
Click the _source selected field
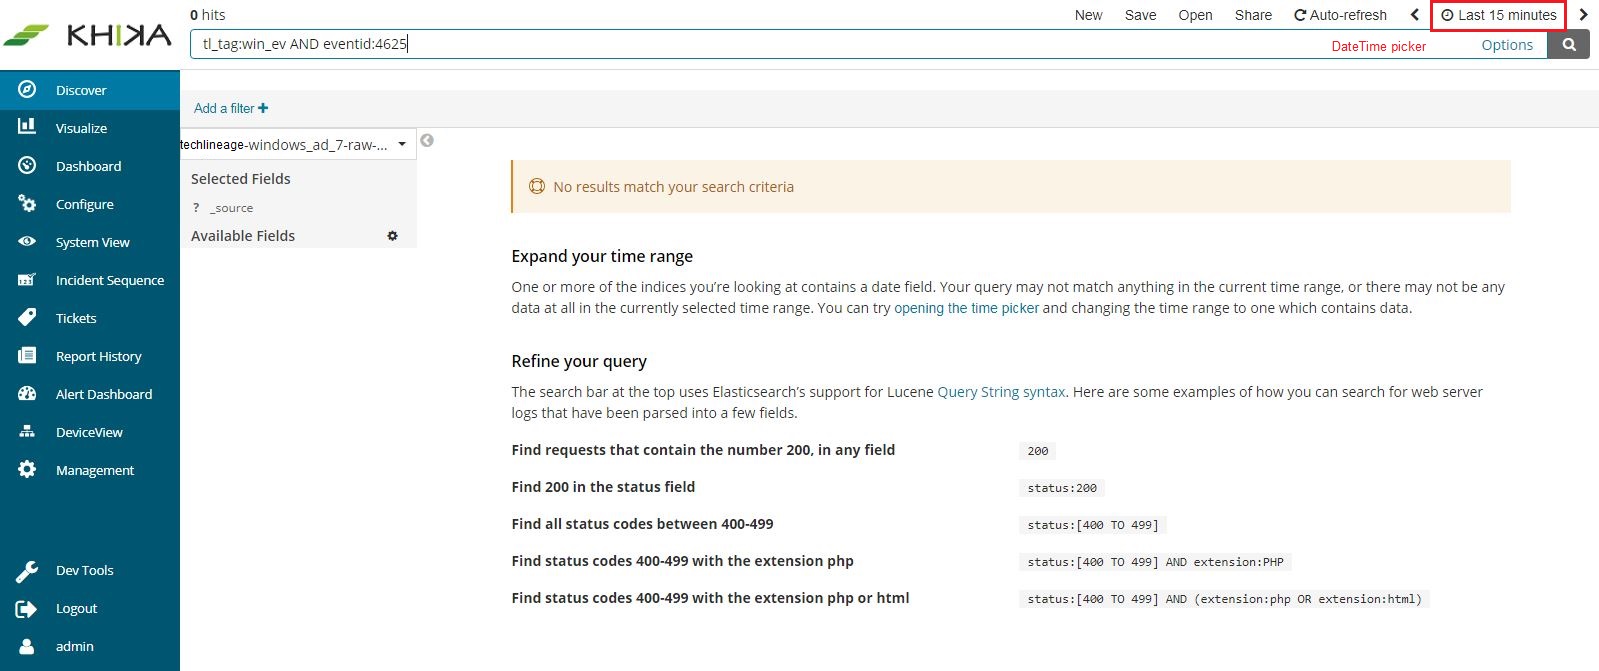[232, 208]
